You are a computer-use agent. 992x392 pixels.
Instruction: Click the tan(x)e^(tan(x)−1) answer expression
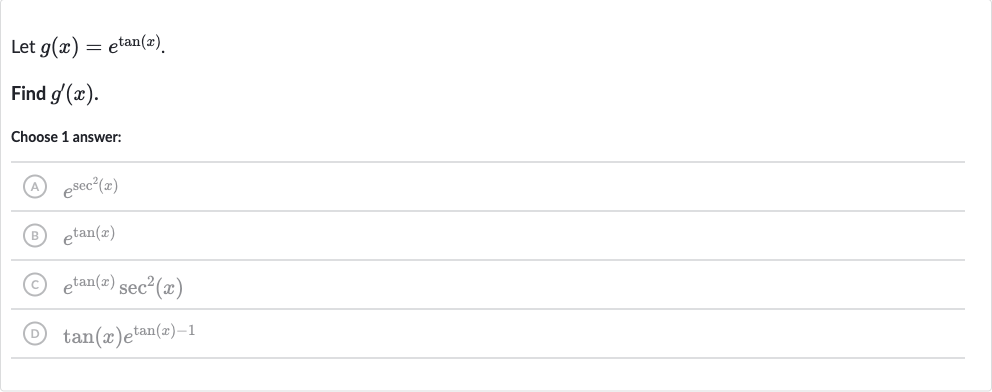[x=129, y=334]
